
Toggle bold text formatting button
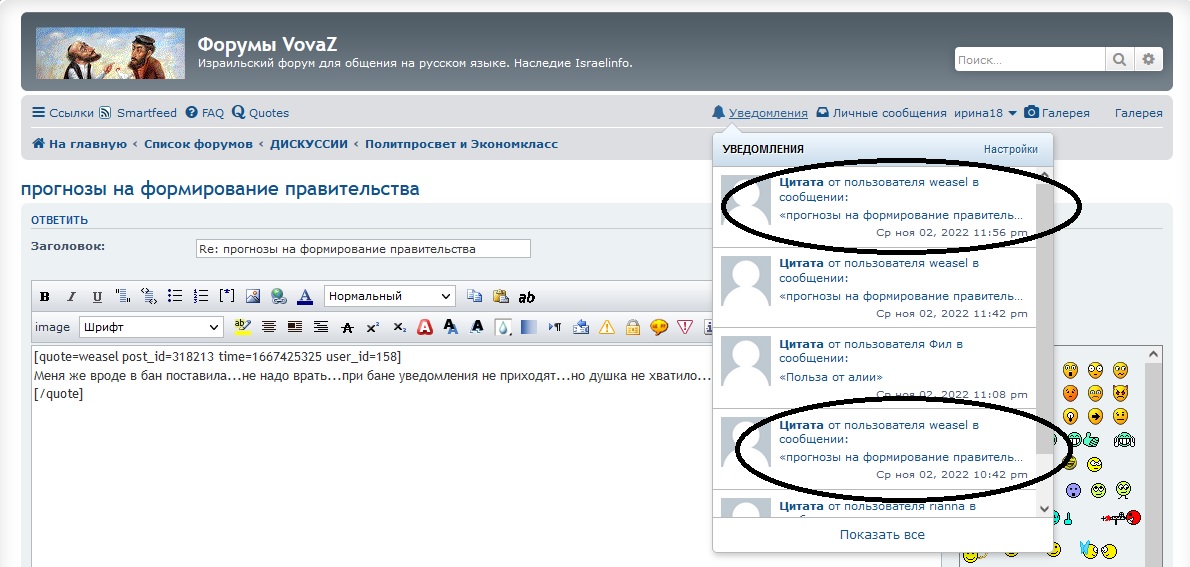[x=44, y=297]
